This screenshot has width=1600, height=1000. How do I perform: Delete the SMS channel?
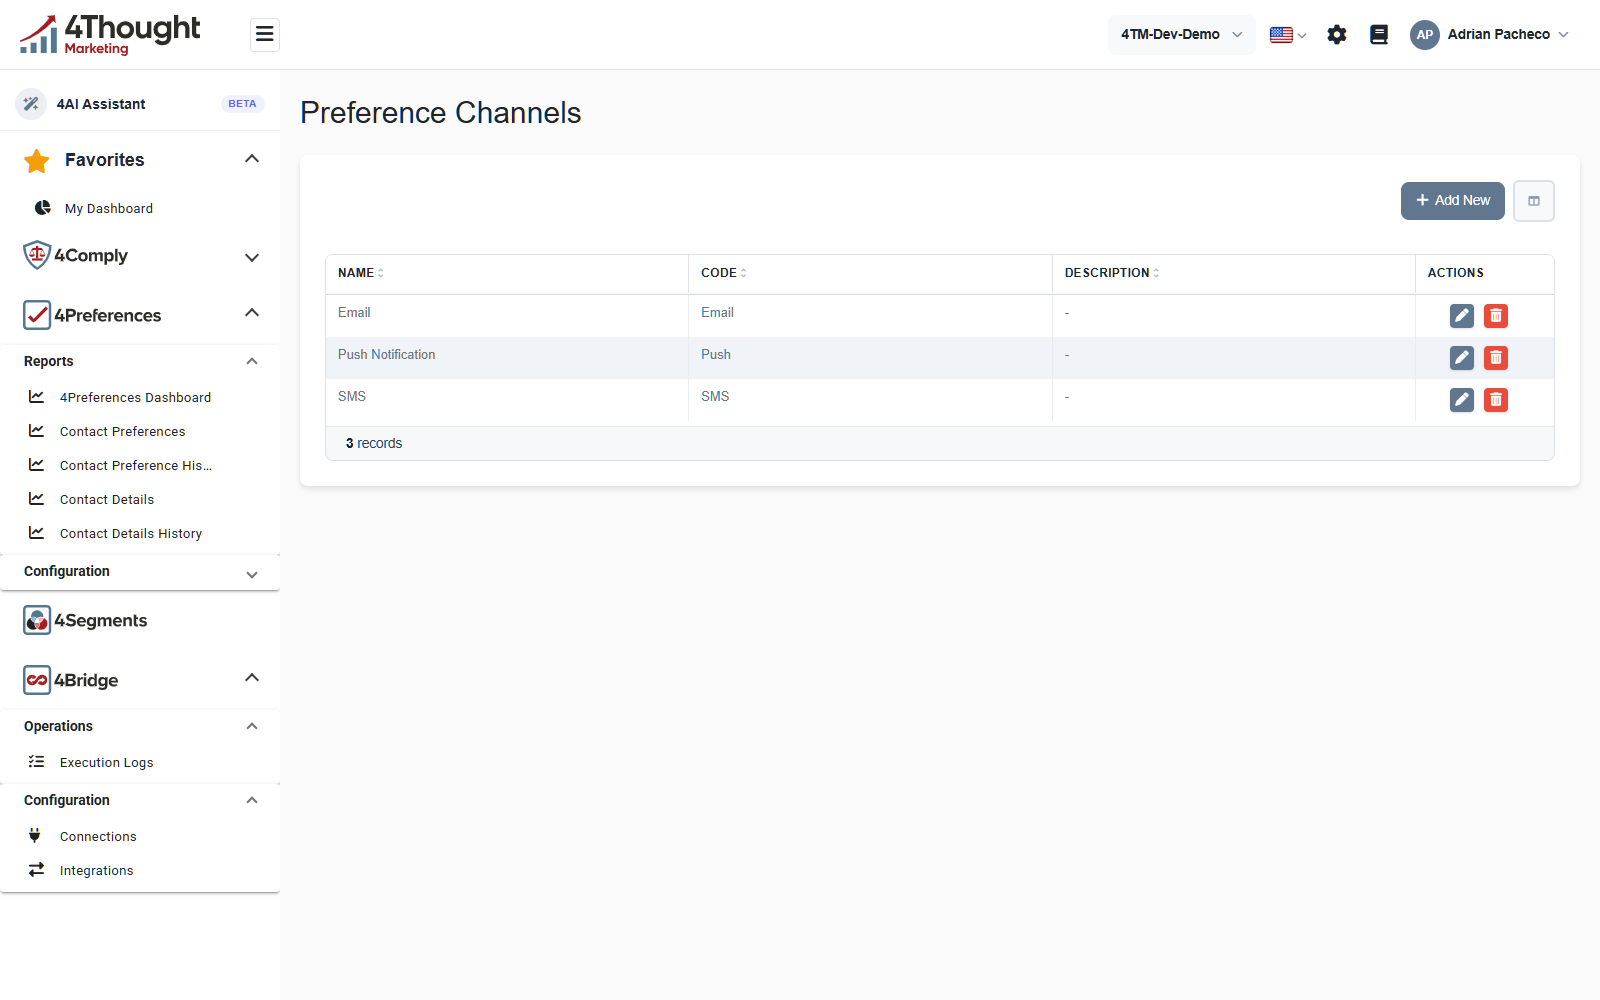coord(1496,400)
